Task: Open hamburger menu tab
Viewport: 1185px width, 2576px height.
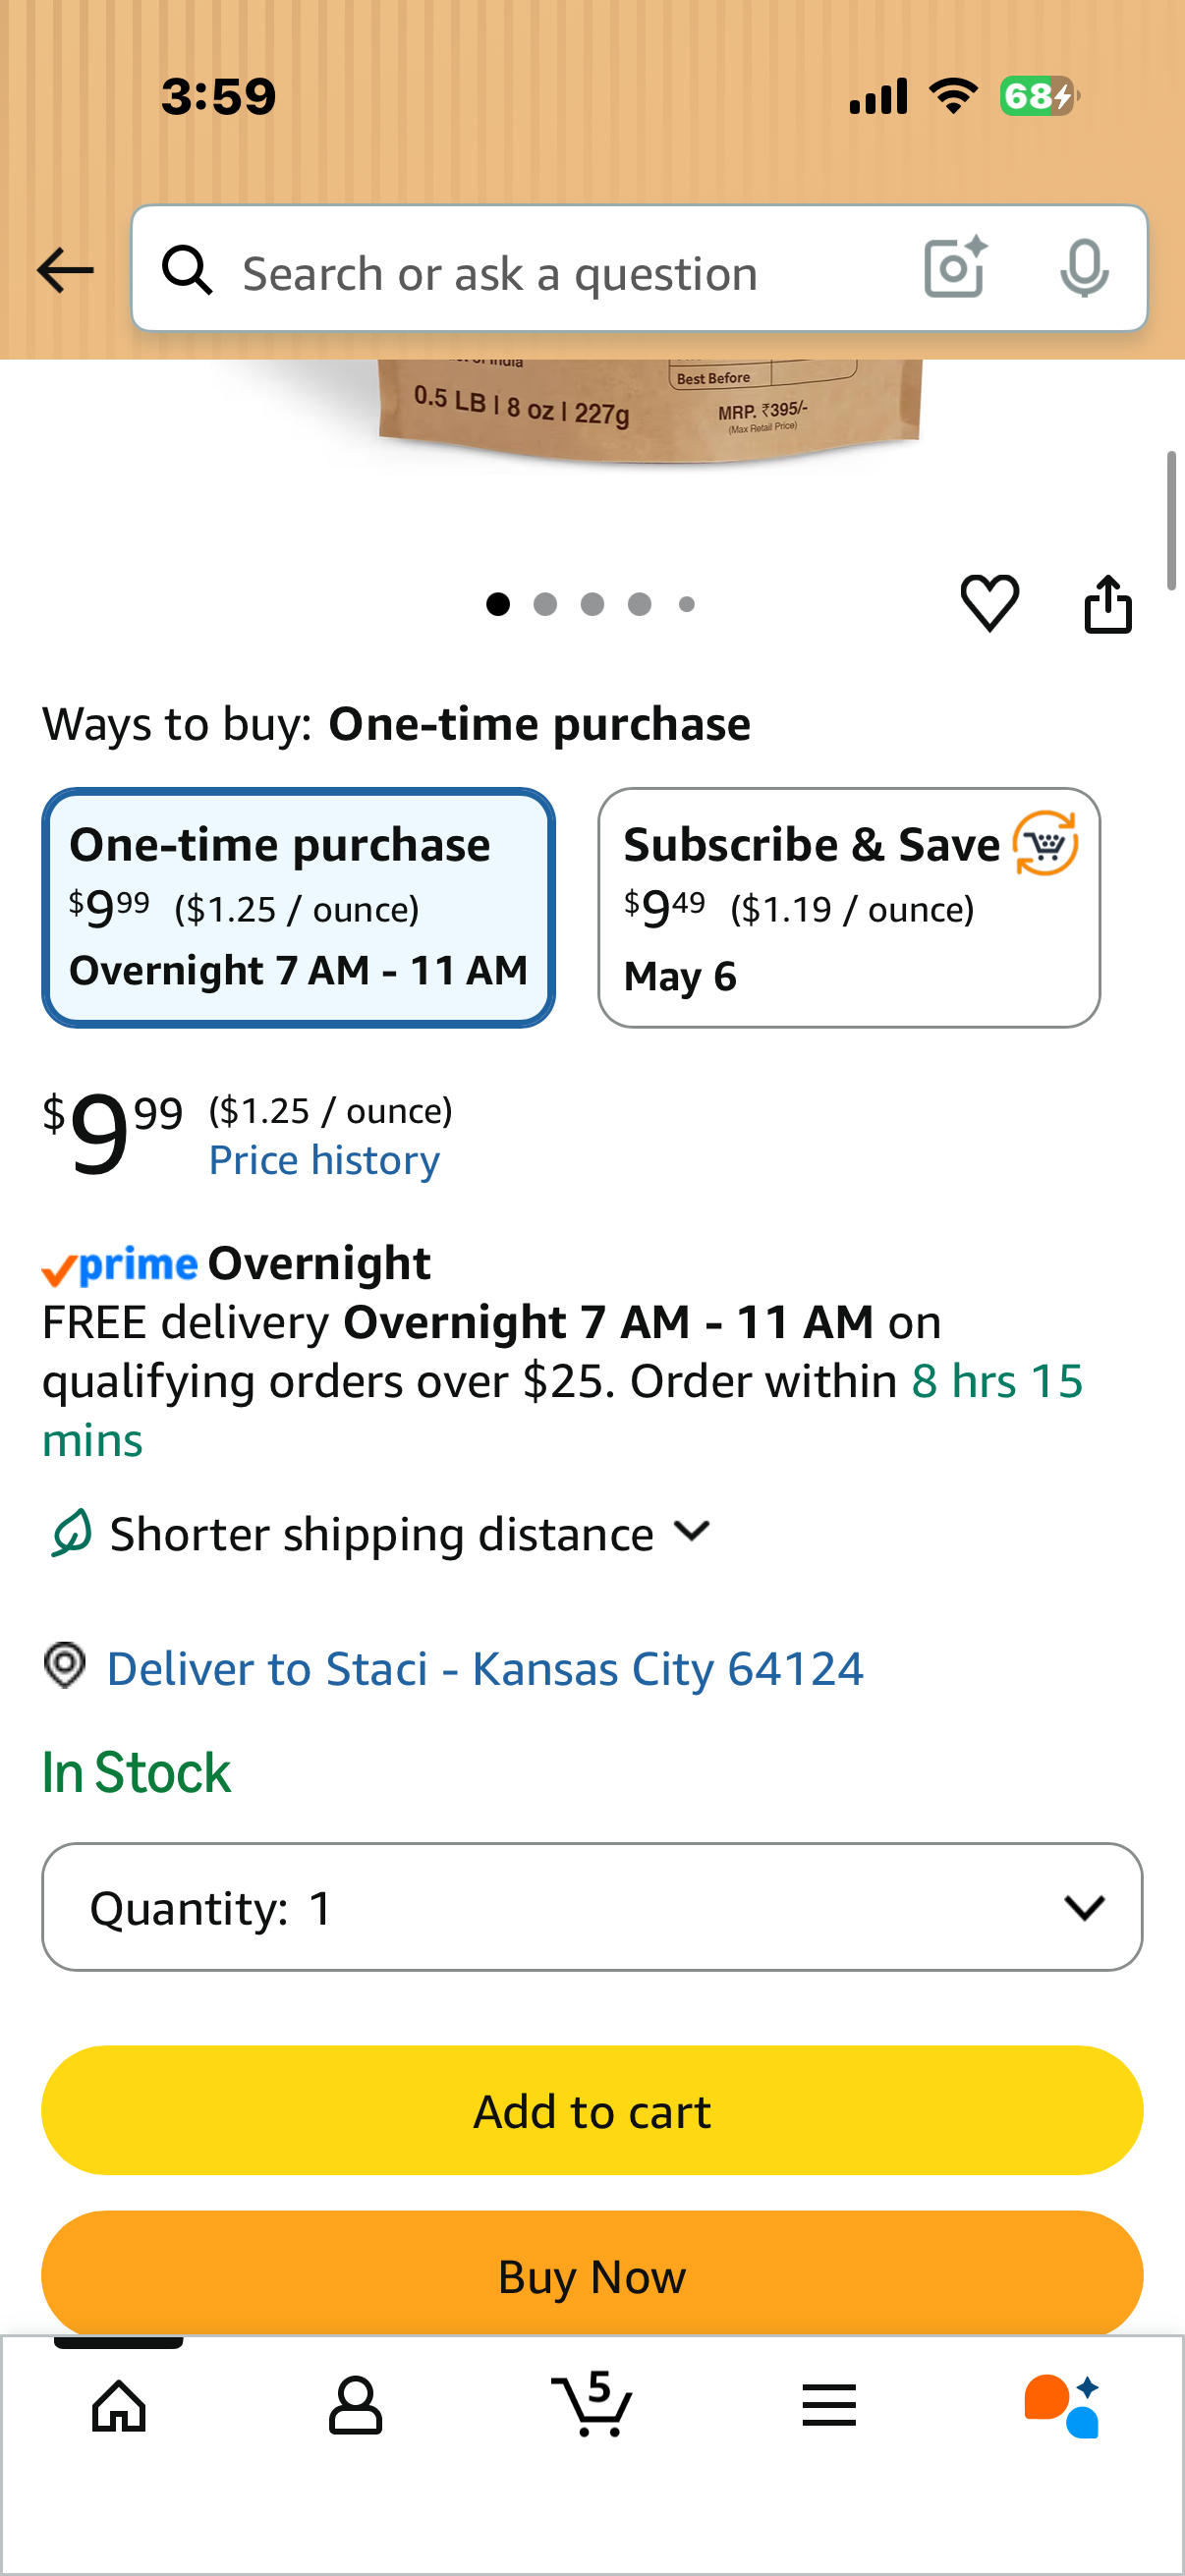Action: 829,2405
